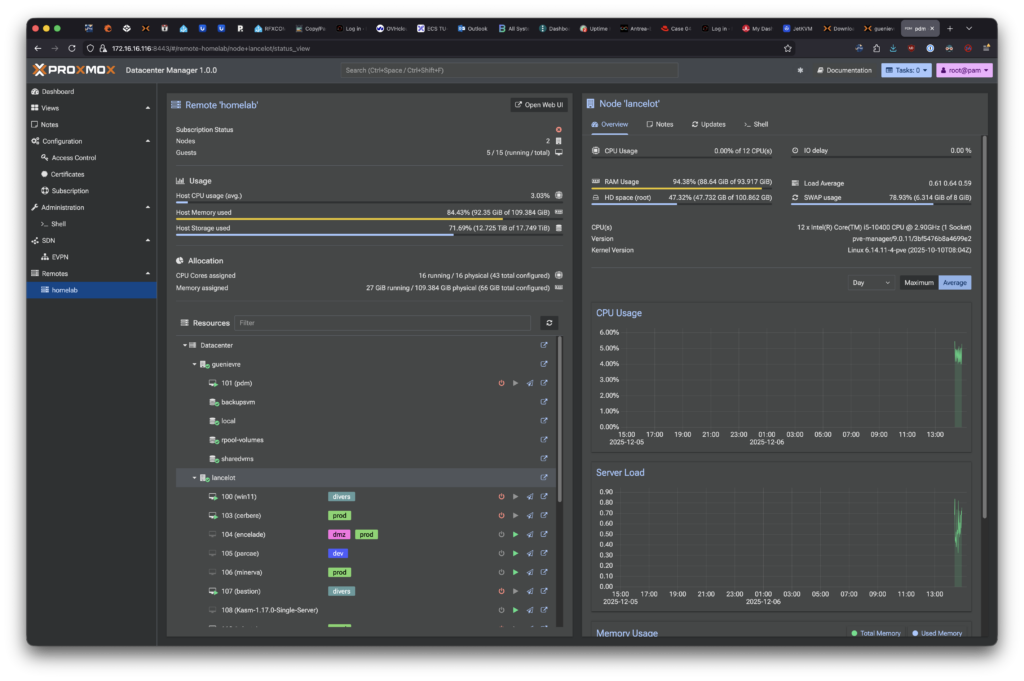The height and width of the screenshot is (681, 1024).
Task: Collapse the guenievre node in resource tree
Action: point(195,364)
